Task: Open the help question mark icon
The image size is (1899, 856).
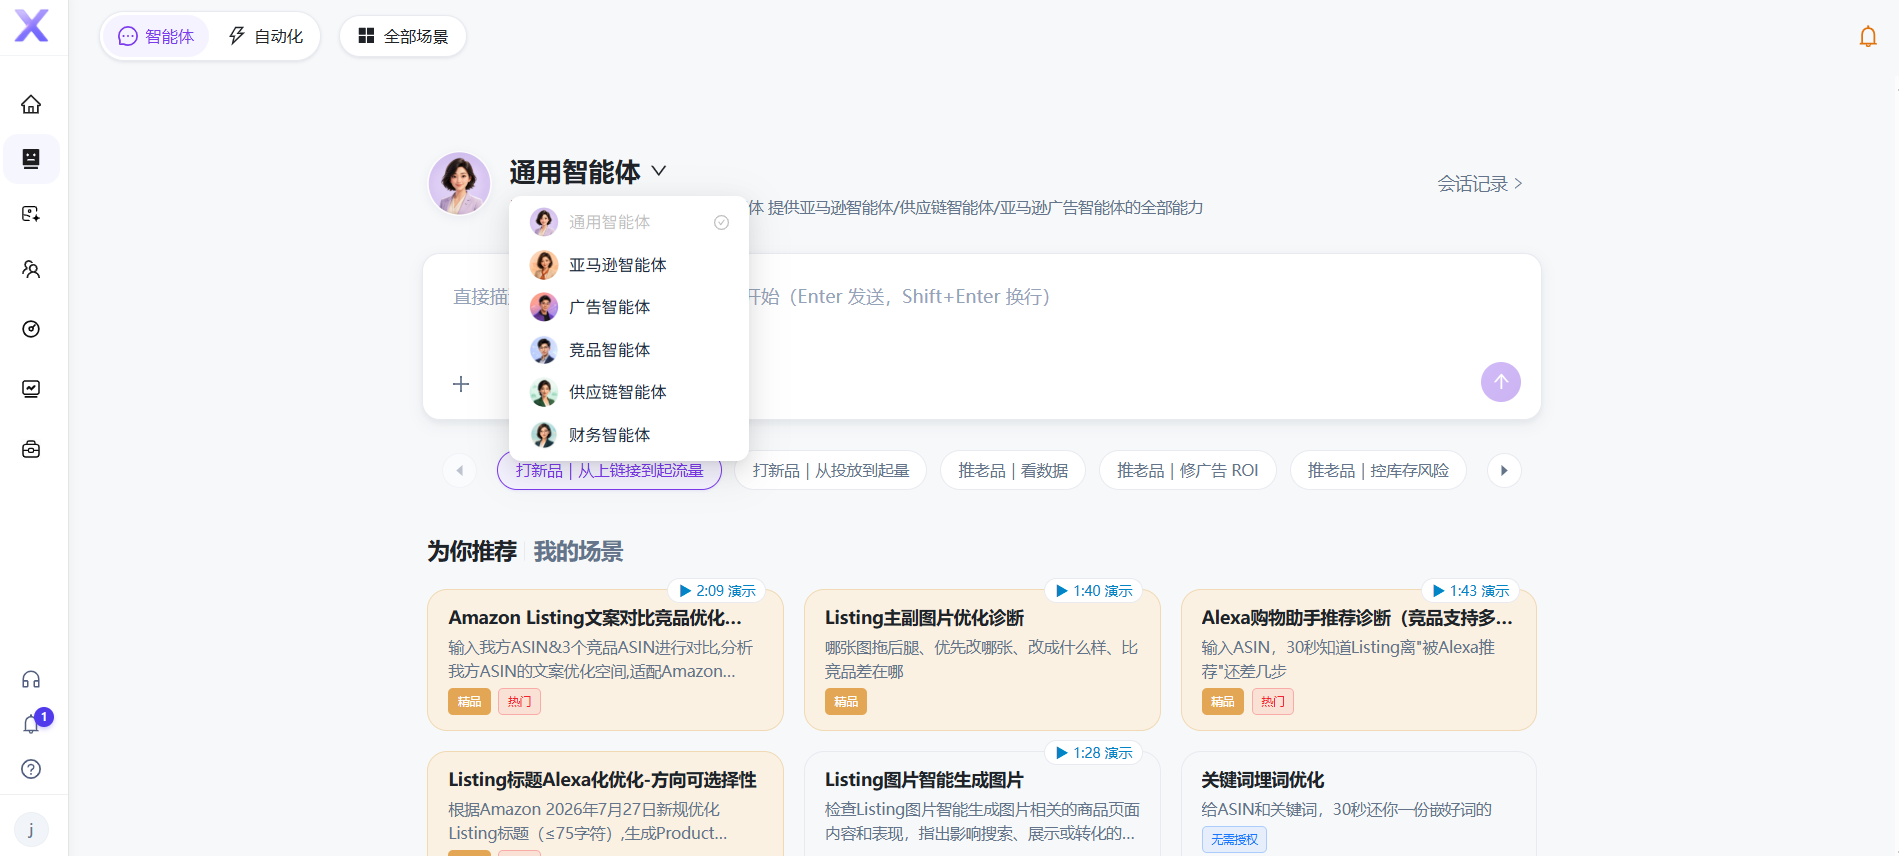Action: point(31,769)
